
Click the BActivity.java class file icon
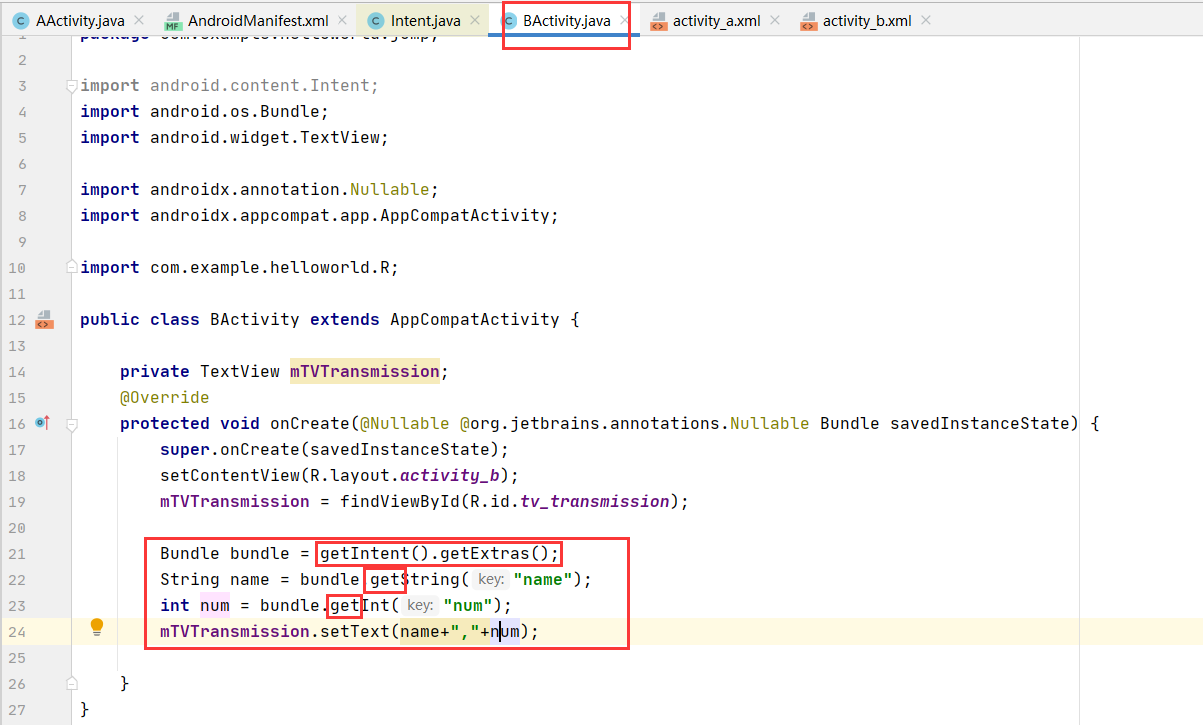click(x=508, y=20)
